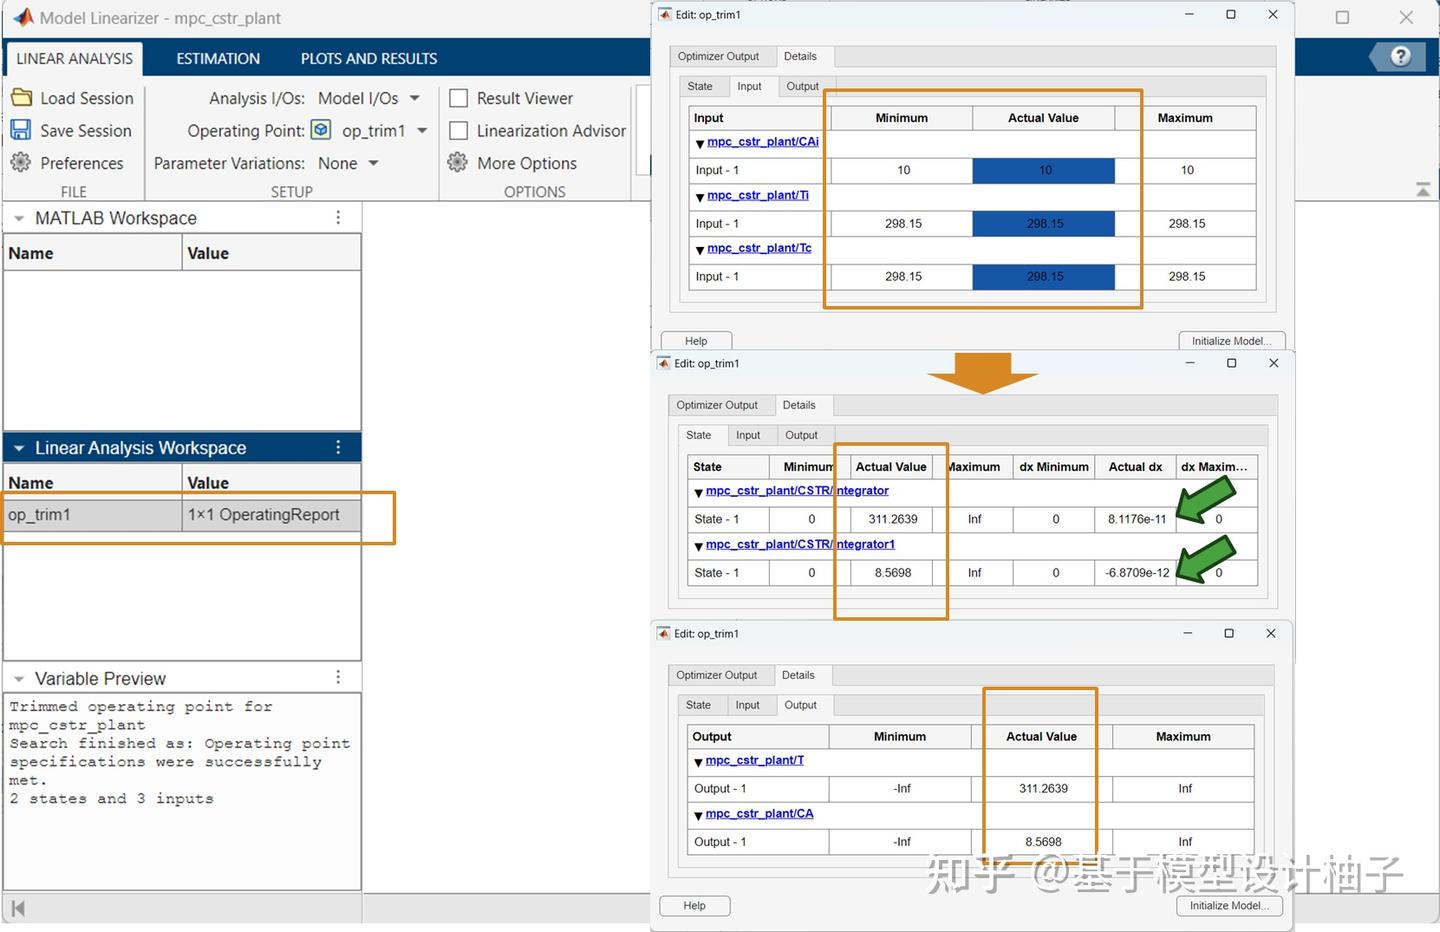The height and width of the screenshot is (932, 1440).
Task: Select op_trim1 in Linear Analysis Workspace
Action: pos(90,514)
